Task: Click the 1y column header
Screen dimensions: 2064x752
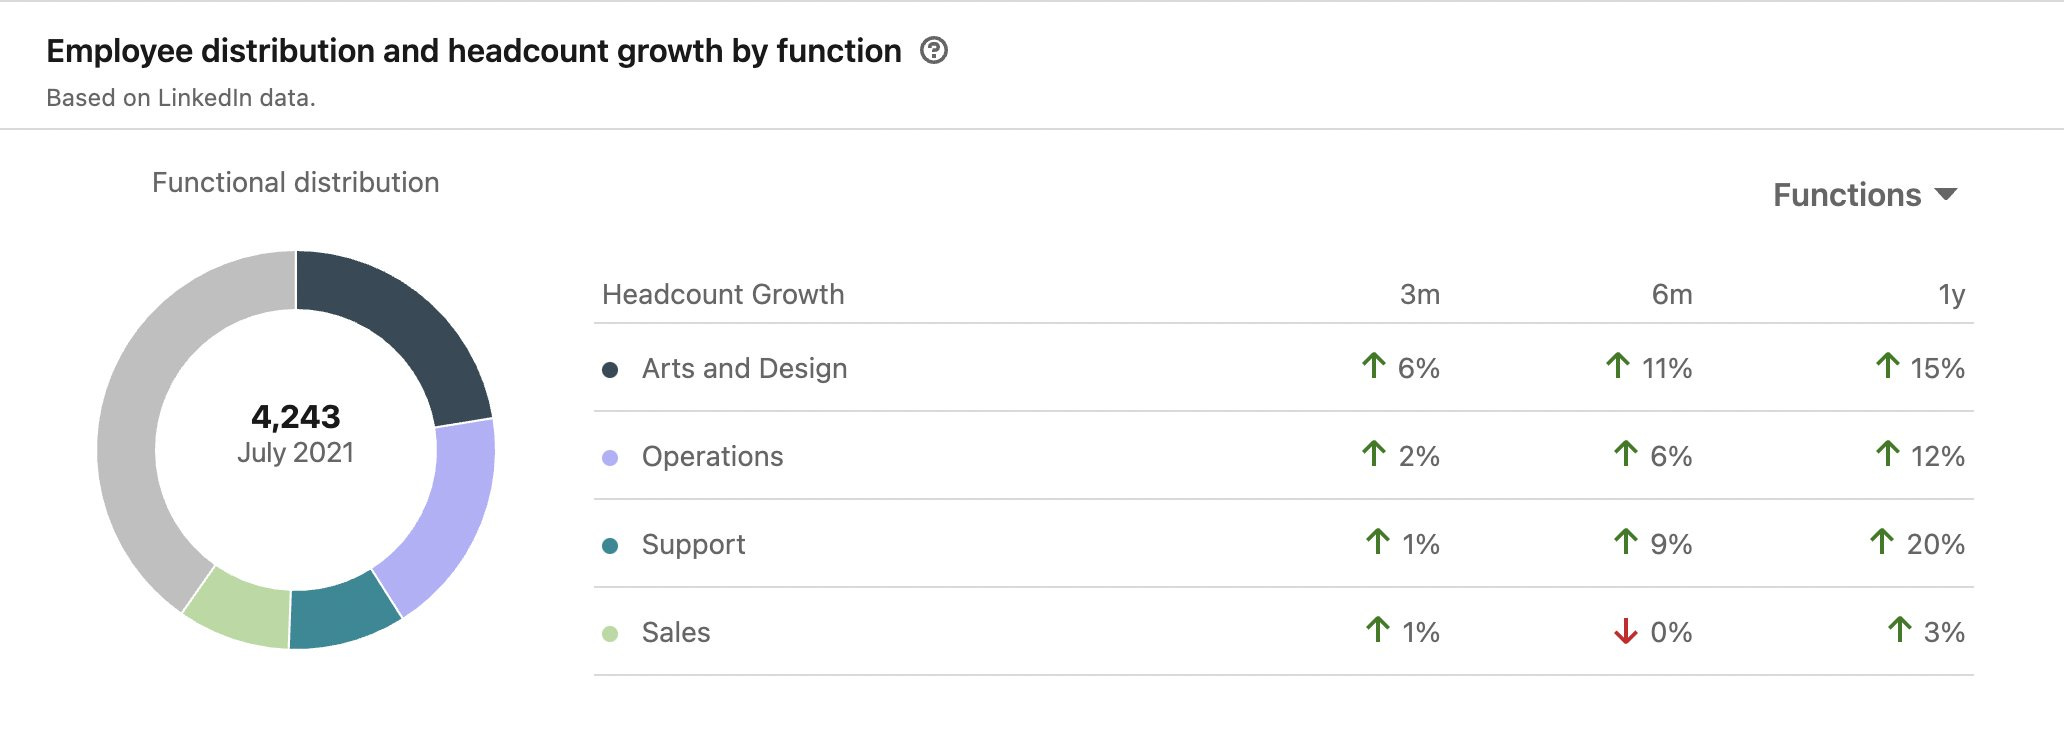Action: (x=1951, y=295)
